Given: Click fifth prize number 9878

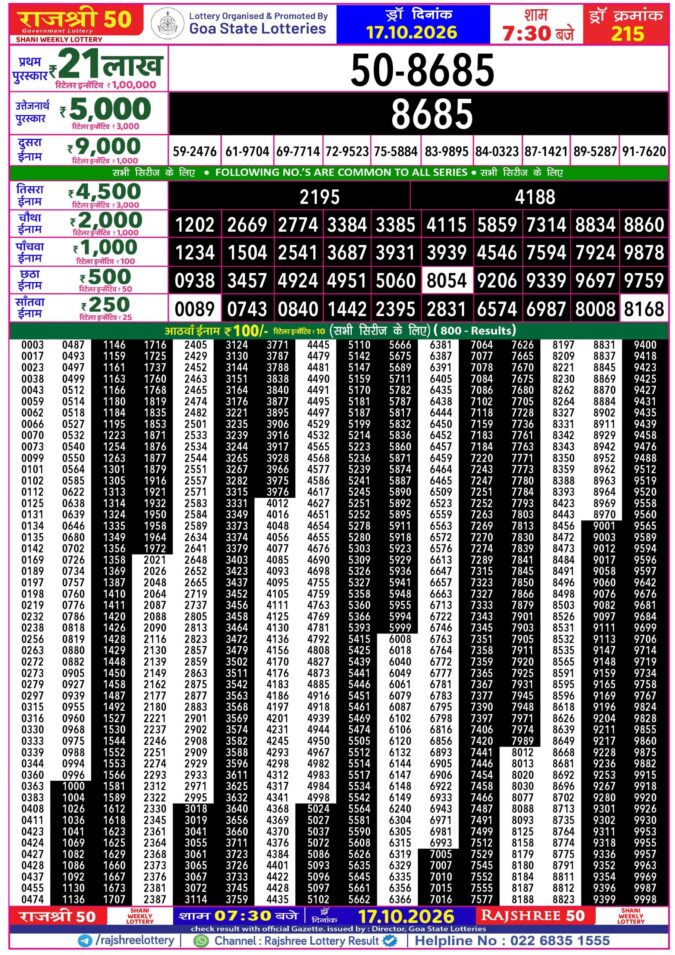Looking at the screenshot, I should pyautogui.click(x=644, y=252).
